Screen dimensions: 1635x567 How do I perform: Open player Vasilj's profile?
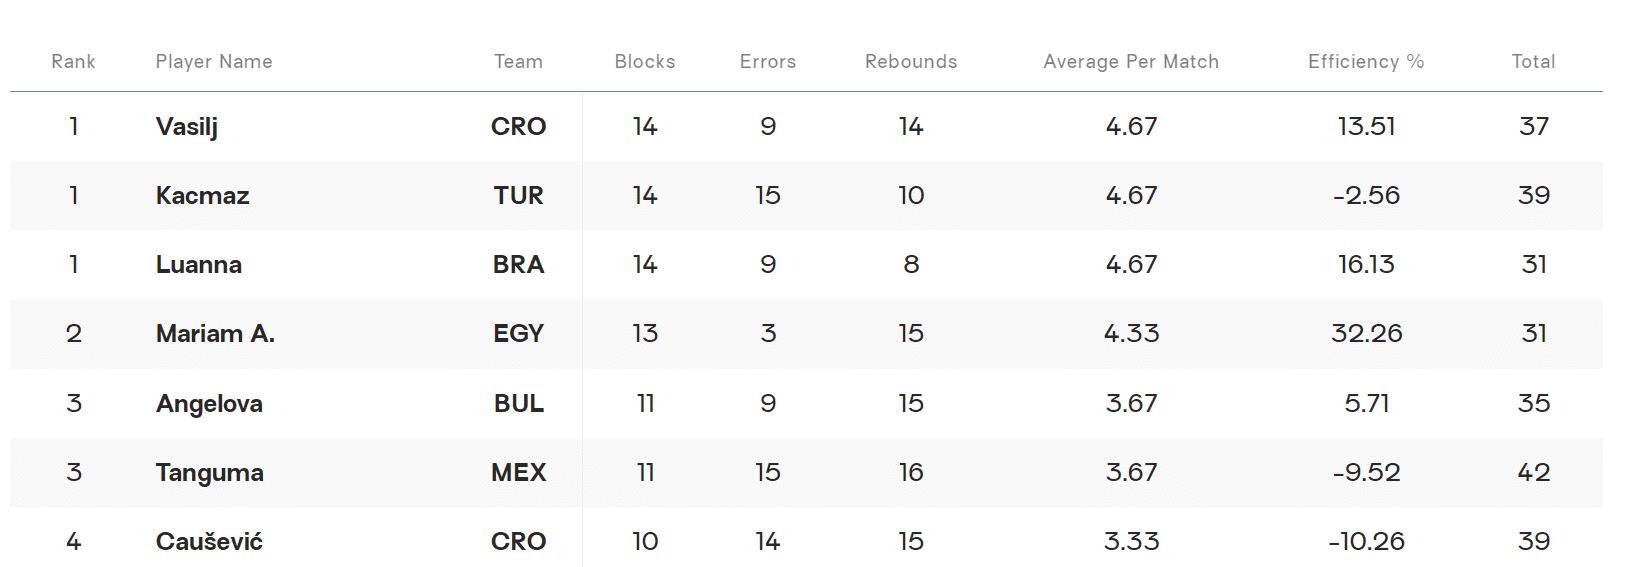(x=187, y=127)
